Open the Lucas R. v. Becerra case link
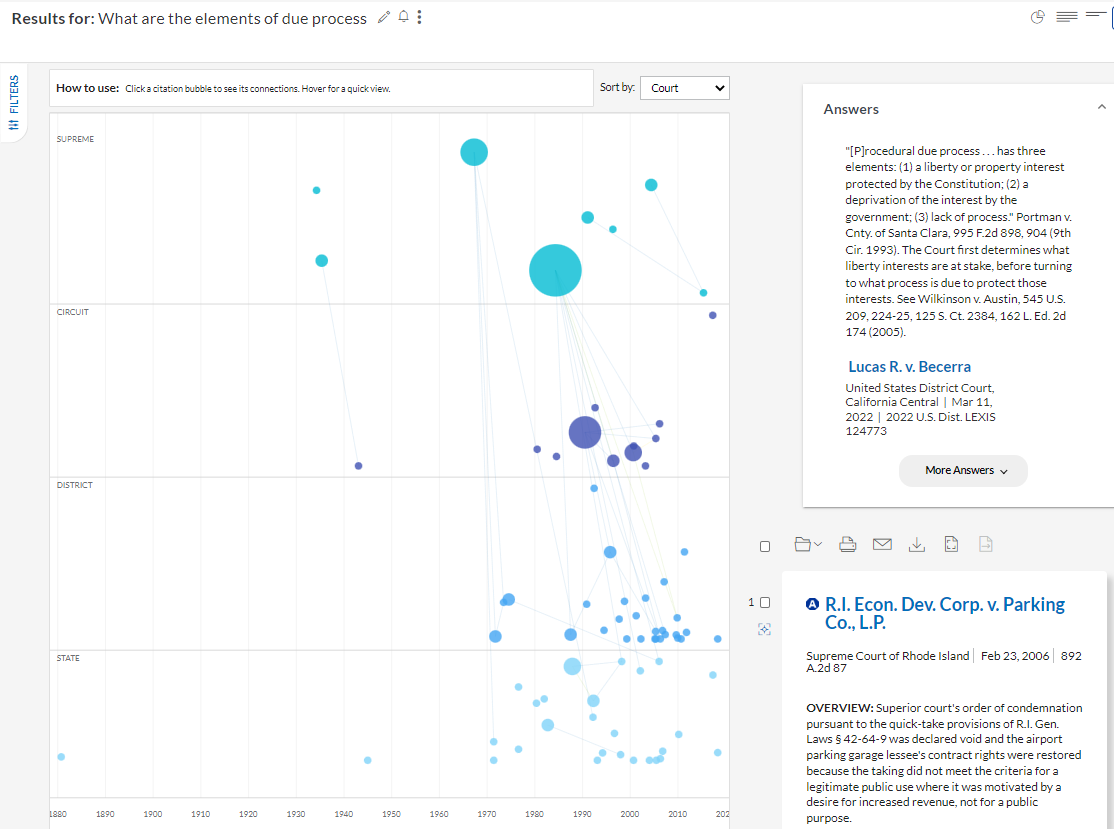 tap(909, 367)
